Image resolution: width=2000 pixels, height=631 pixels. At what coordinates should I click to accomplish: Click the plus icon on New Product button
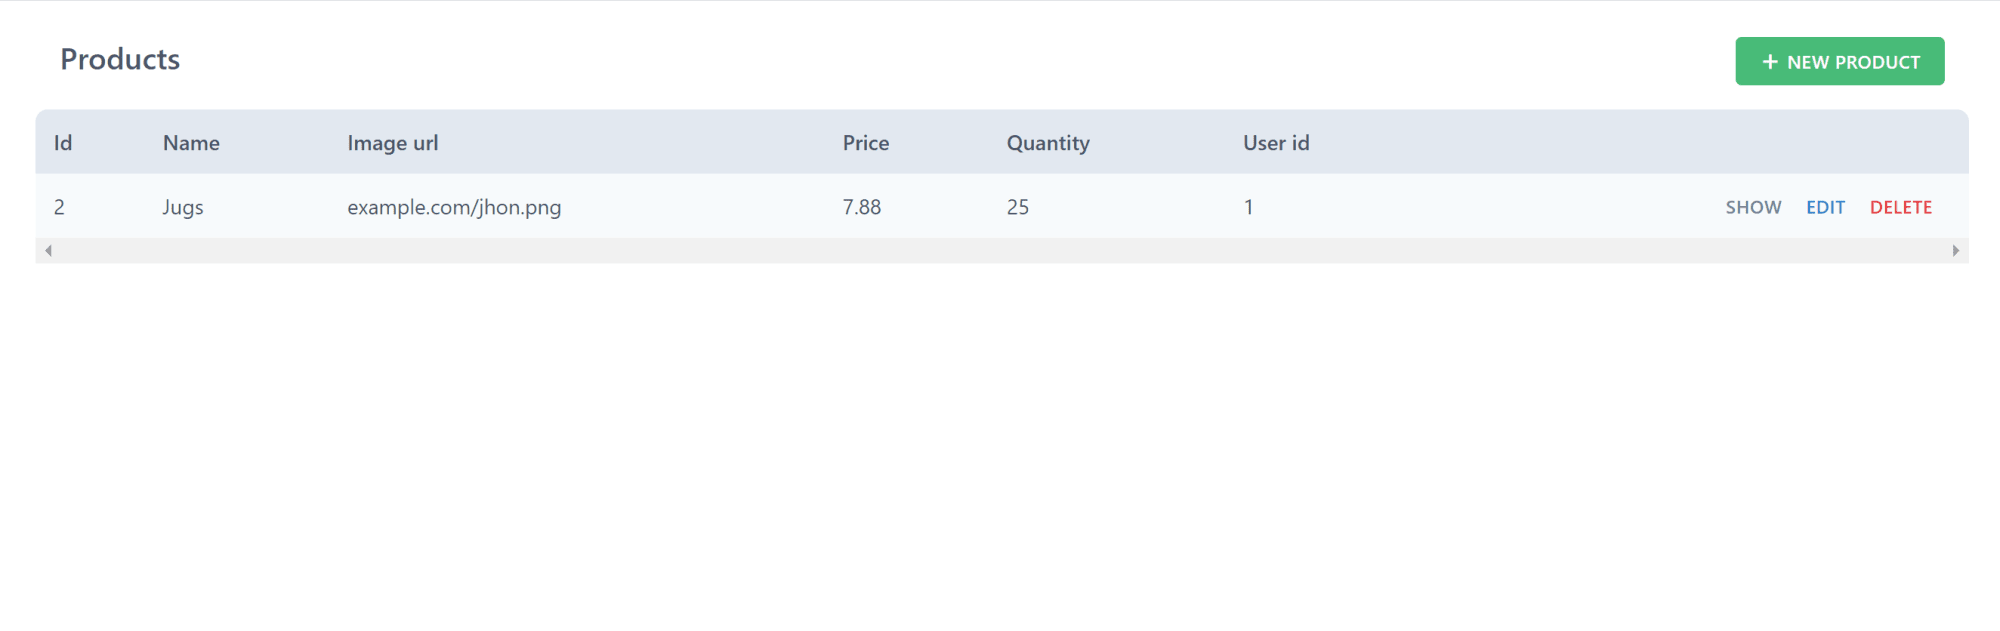click(x=1769, y=62)
